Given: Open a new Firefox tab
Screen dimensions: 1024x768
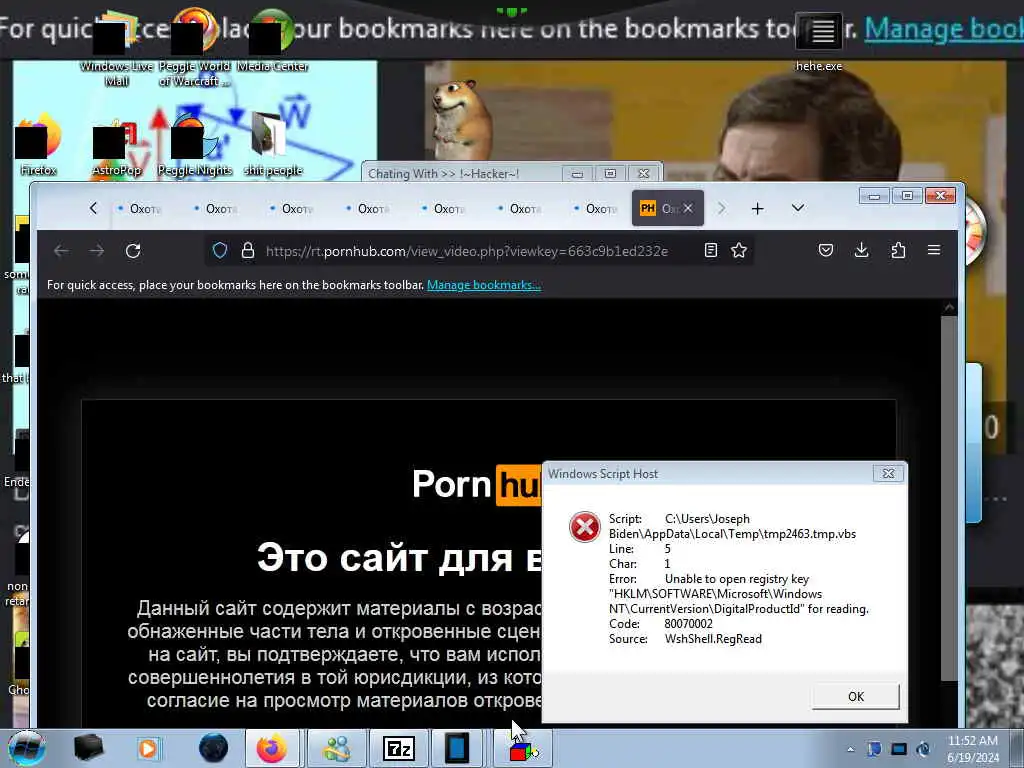Looking at the screenshot, I should click(758, 208).
